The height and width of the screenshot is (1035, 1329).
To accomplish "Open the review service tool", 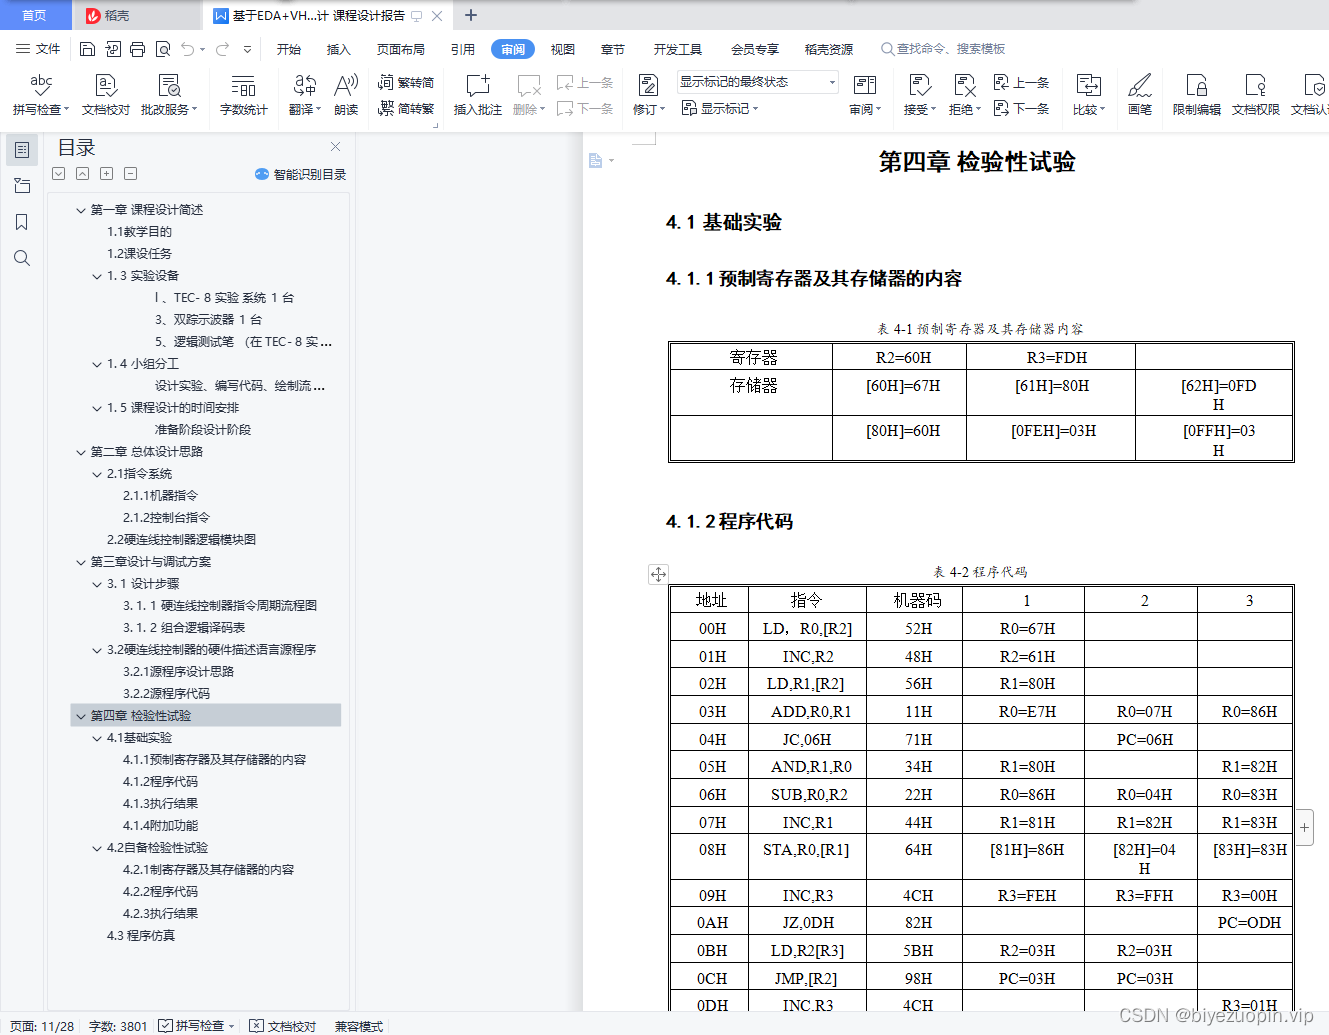I will coord(169,94).
